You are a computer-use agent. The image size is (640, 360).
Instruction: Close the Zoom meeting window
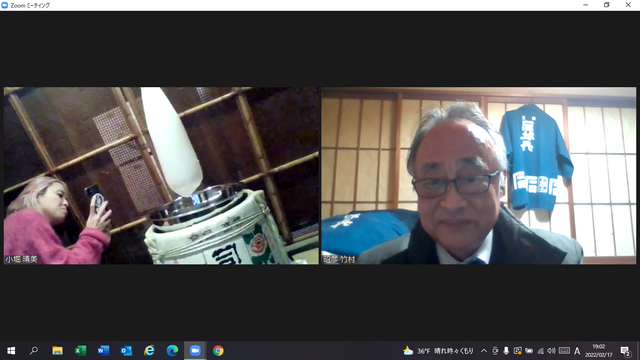(x=628, y=5)
